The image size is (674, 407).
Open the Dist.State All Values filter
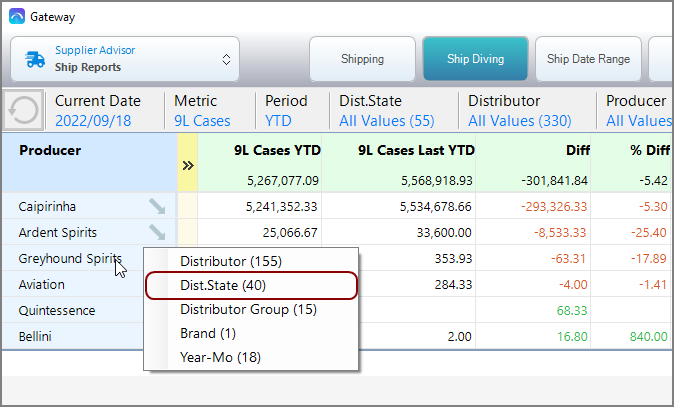tap(386, 111)
